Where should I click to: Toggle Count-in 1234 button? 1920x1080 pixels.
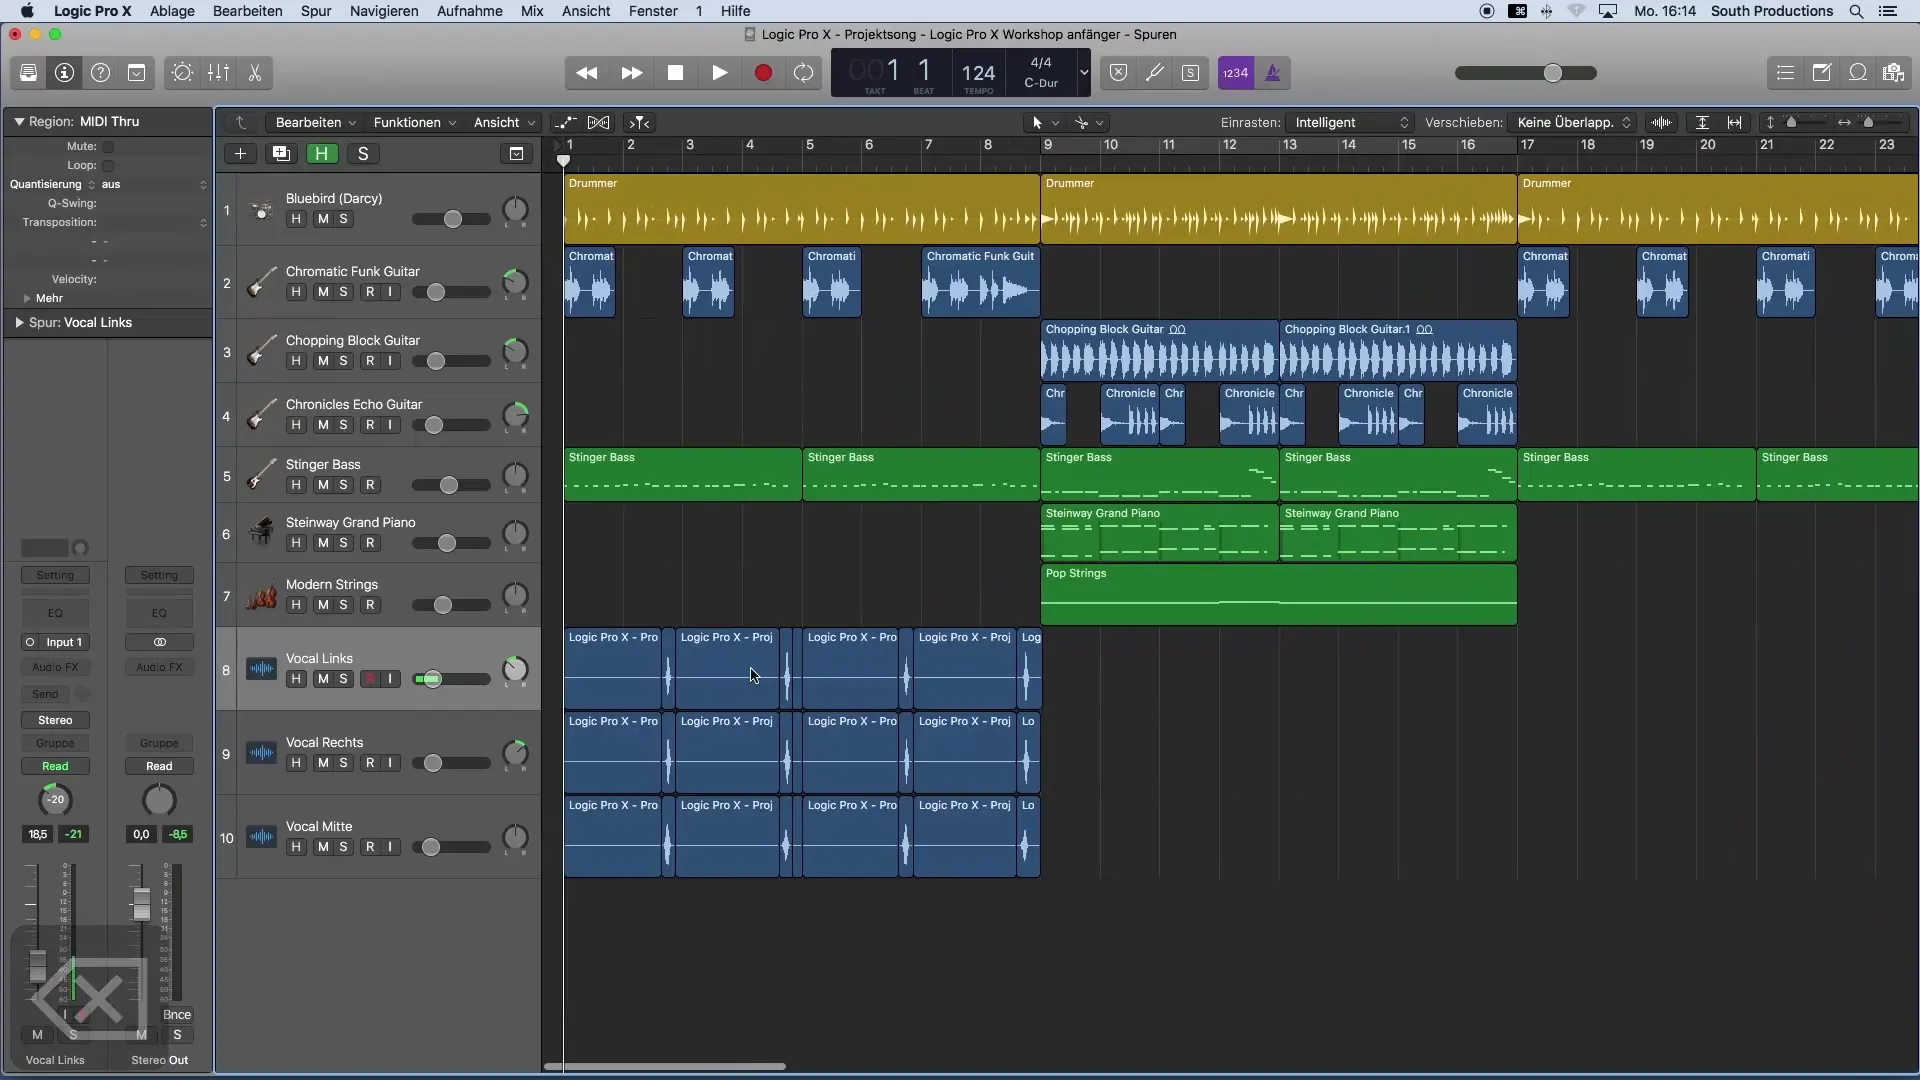coord(1236,73)
